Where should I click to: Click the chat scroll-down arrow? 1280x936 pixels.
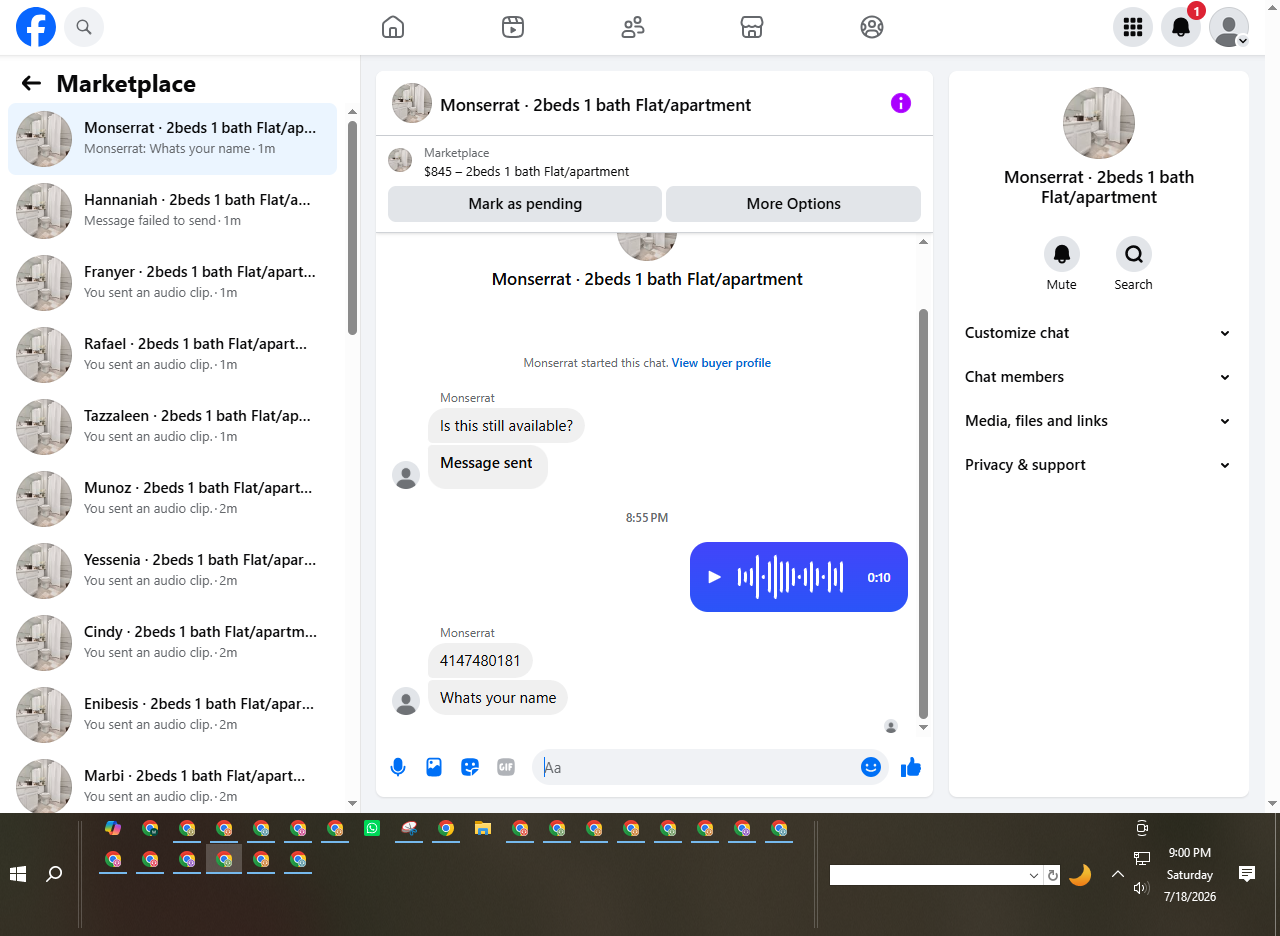[923, 727]
